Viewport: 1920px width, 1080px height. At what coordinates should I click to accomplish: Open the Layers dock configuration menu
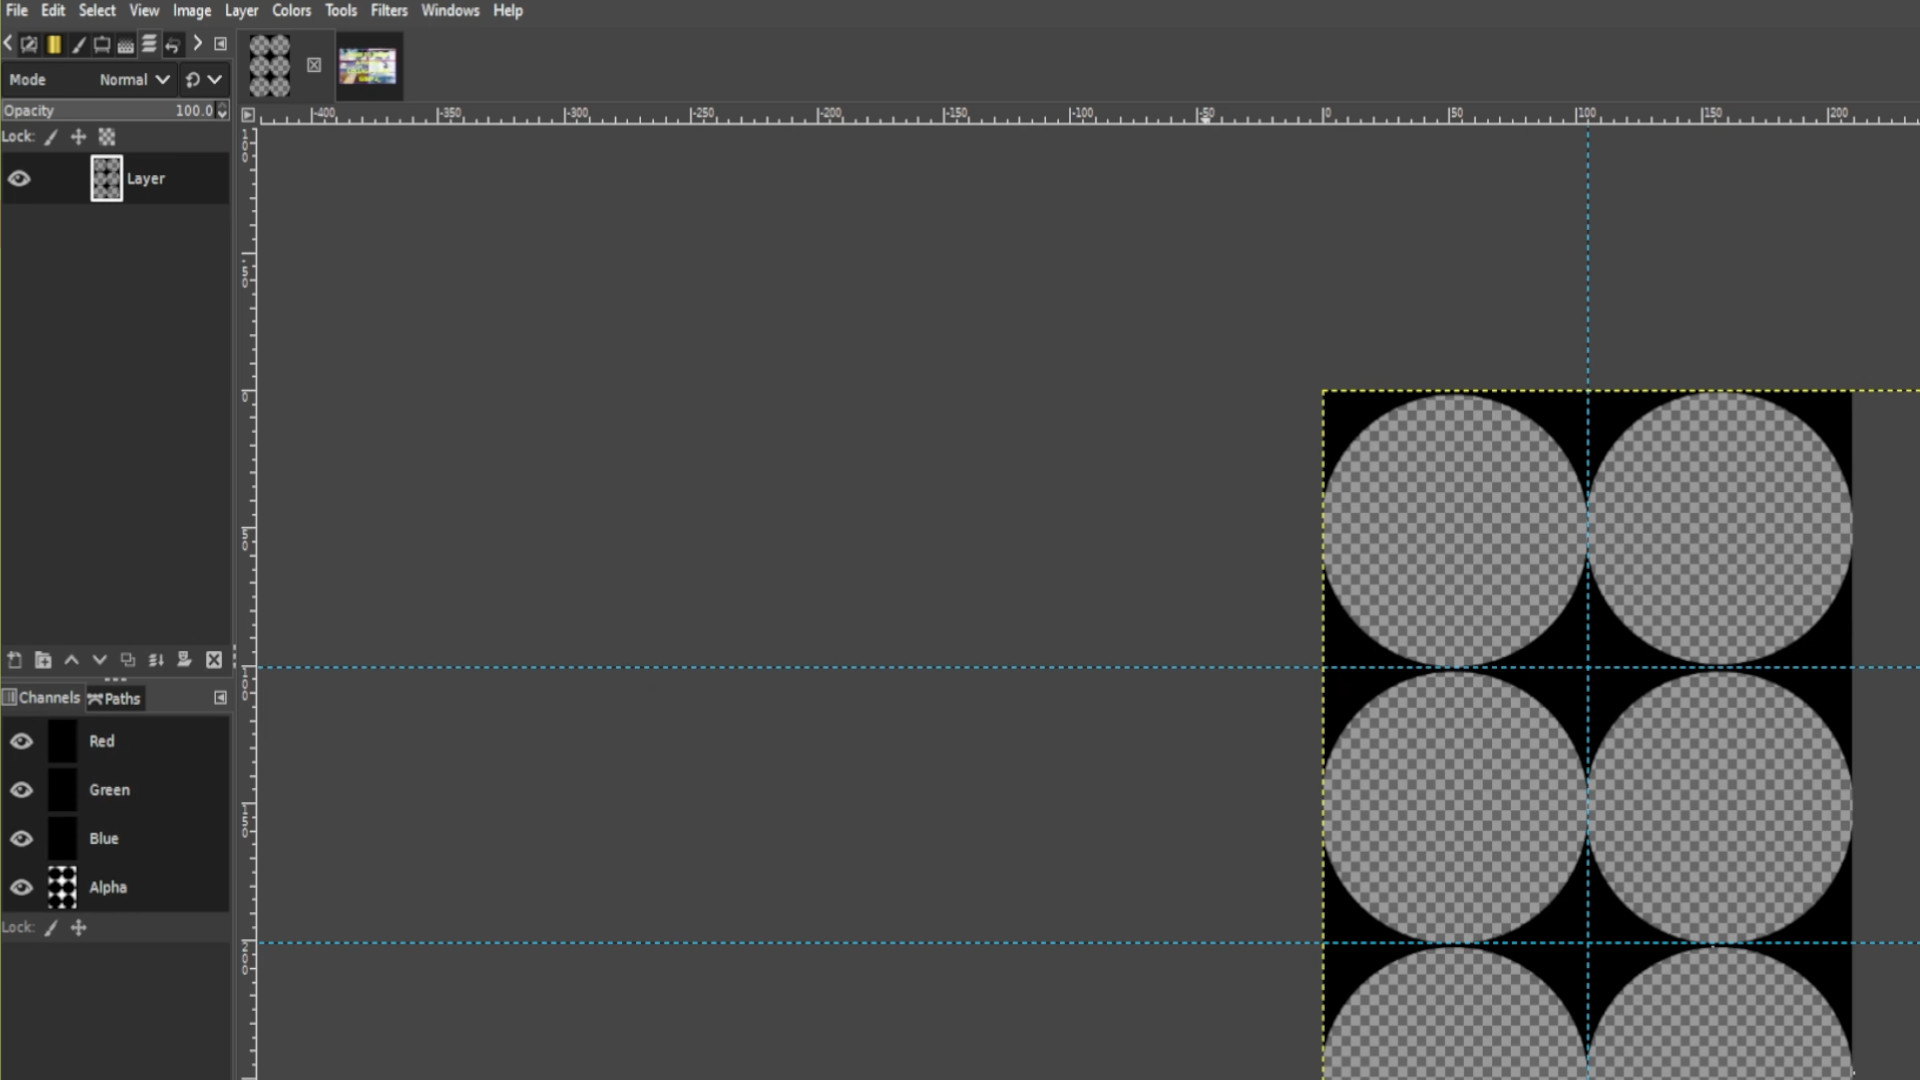tap(221, 44)
